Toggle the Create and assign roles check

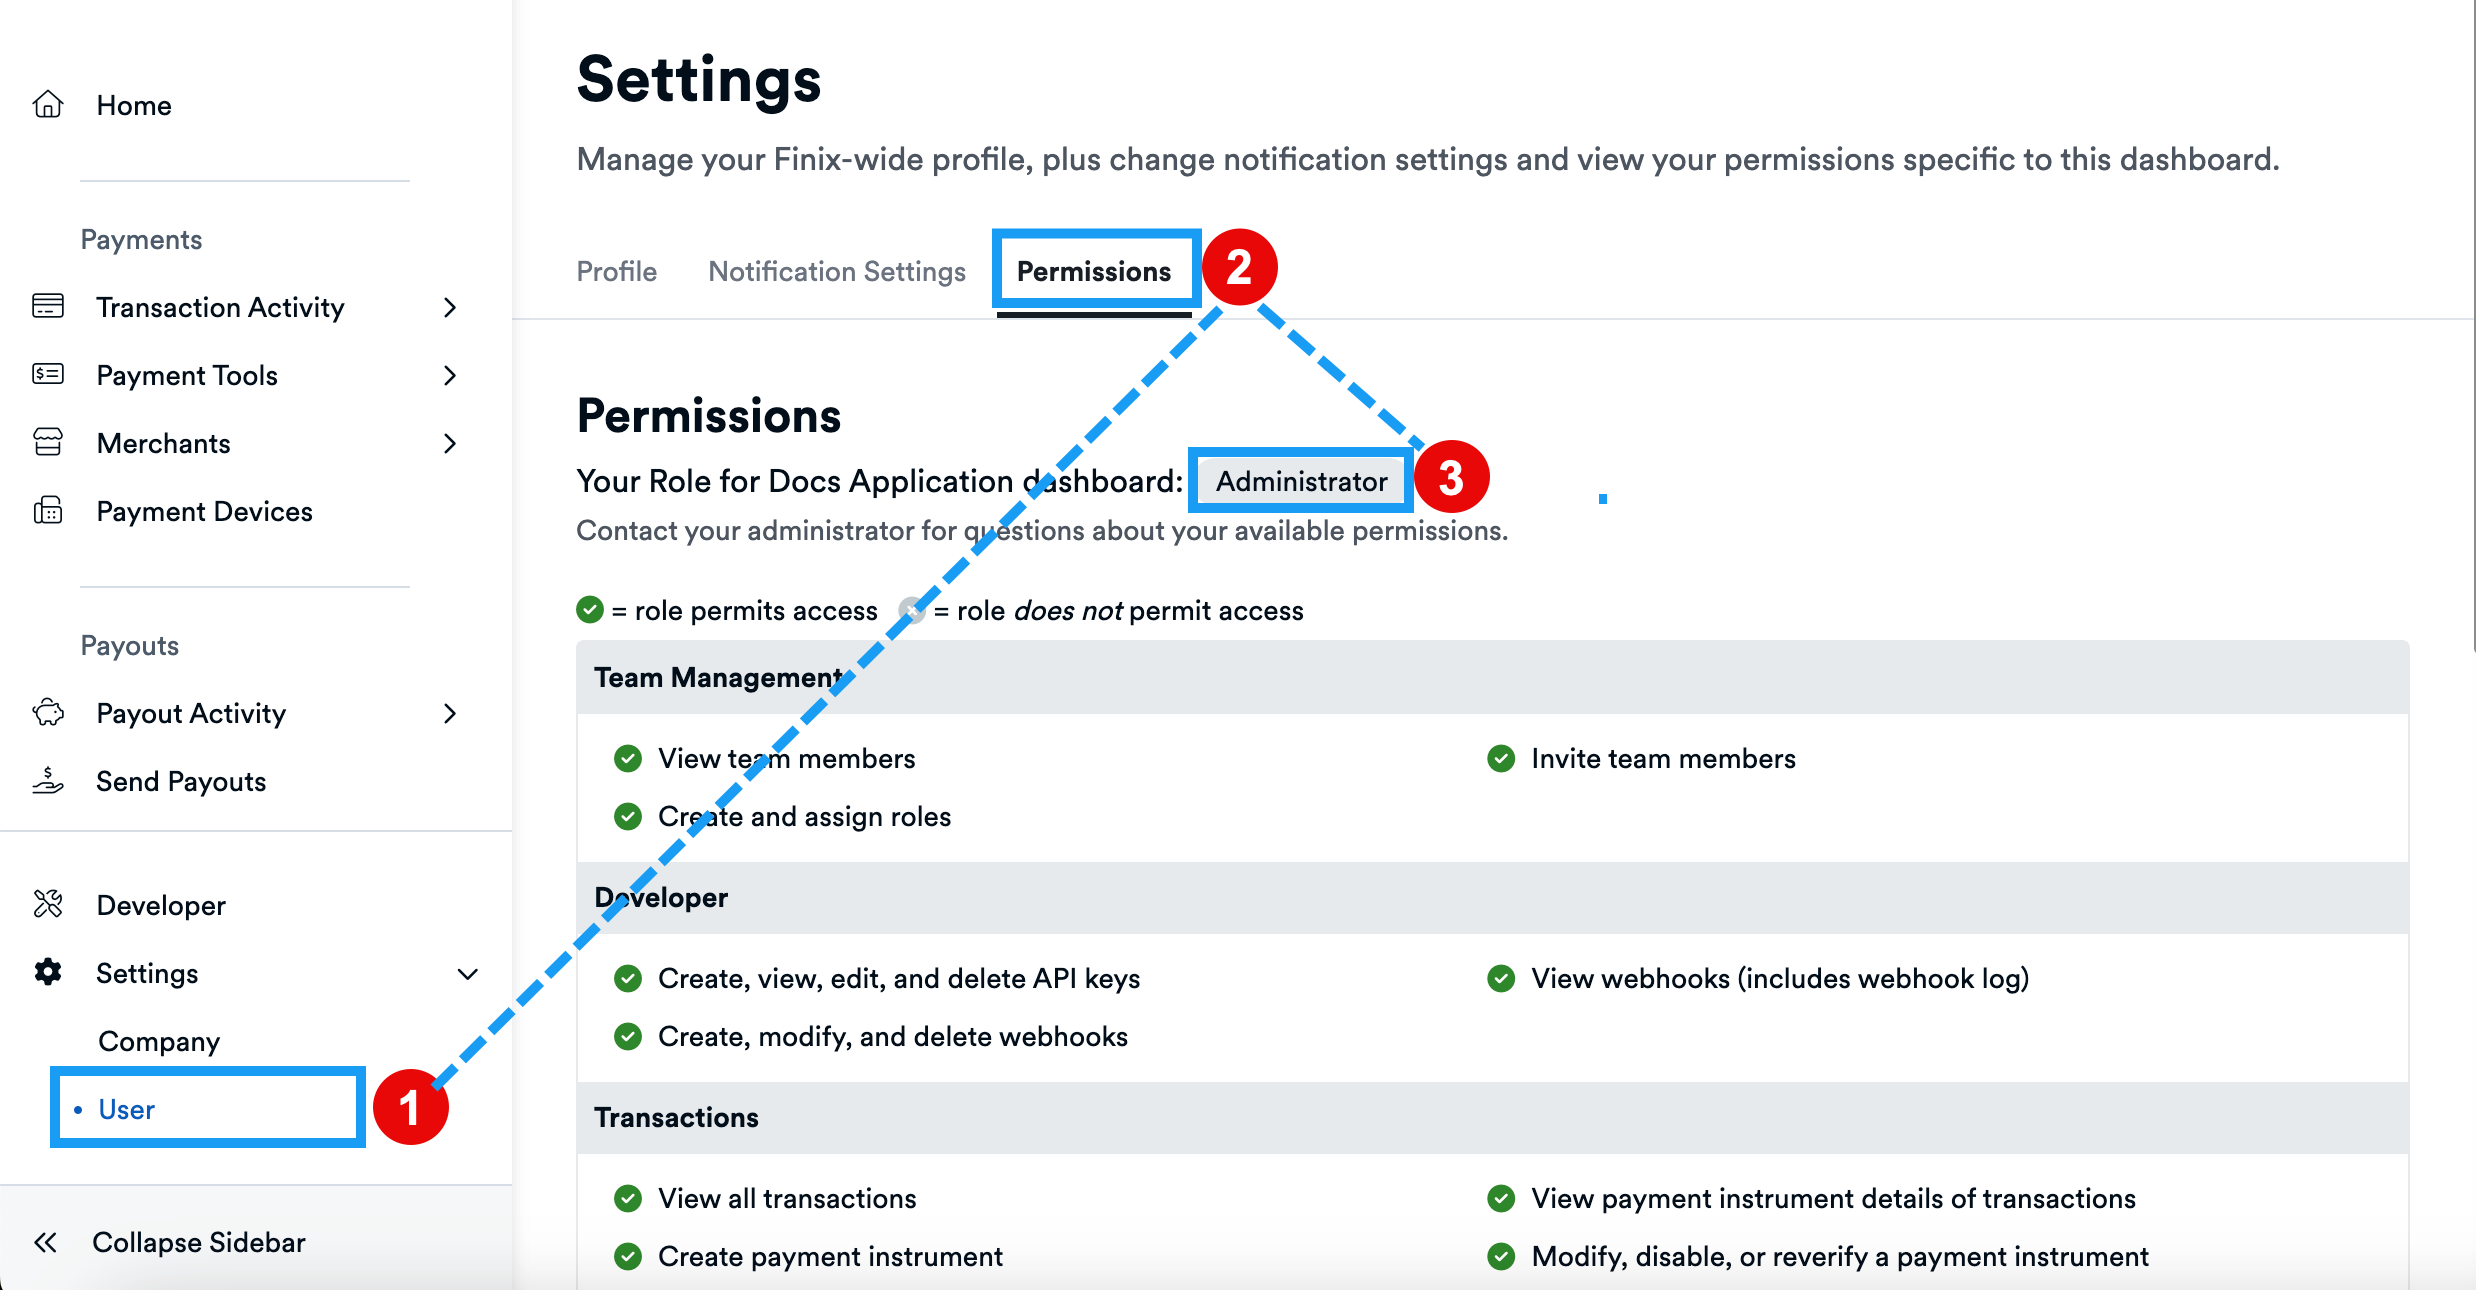(627, 816)
